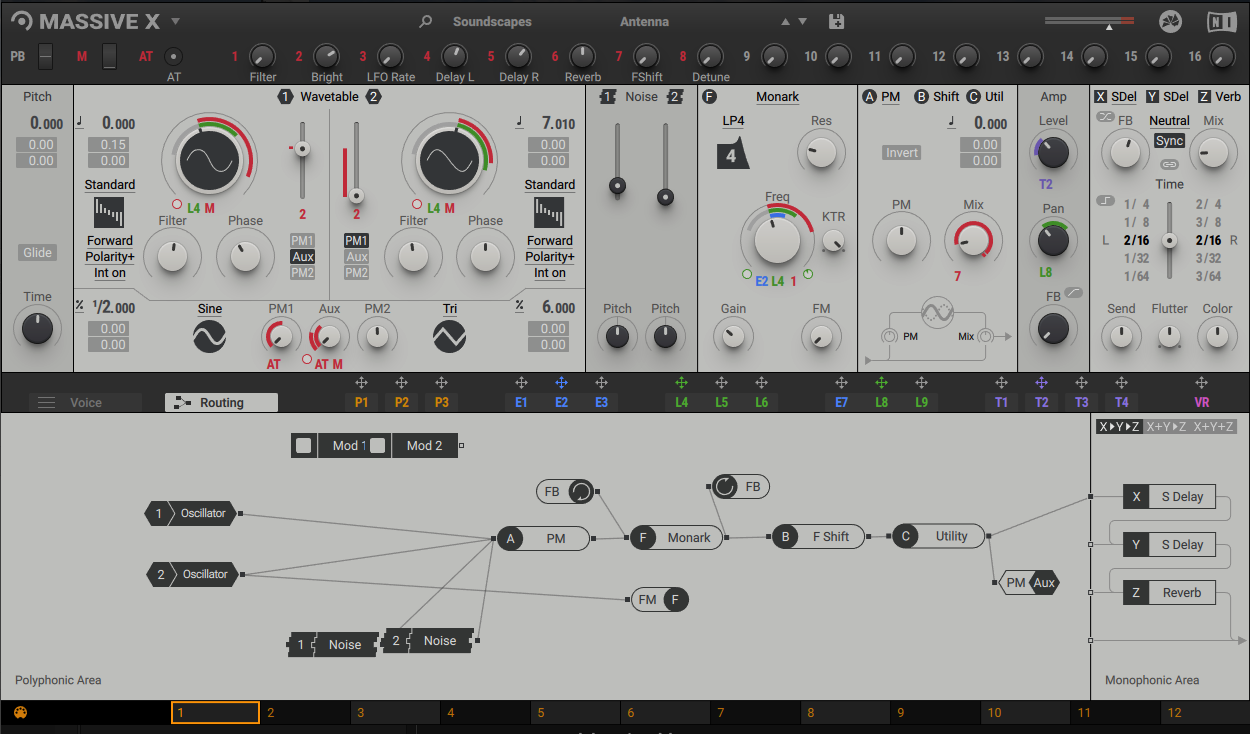Click the delay time link chain icon
Viewport: 1250px width, 734px height.
(x=1169, y=163)
